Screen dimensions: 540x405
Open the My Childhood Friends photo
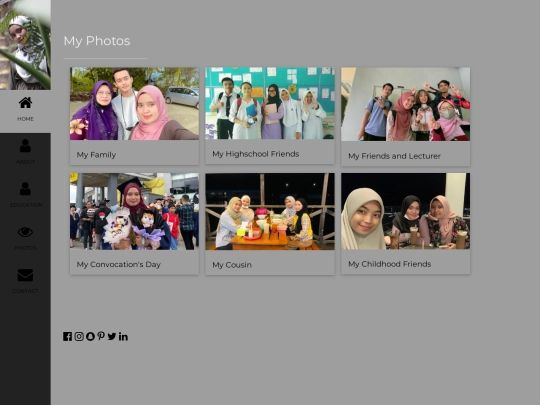[x=405, y=211]
